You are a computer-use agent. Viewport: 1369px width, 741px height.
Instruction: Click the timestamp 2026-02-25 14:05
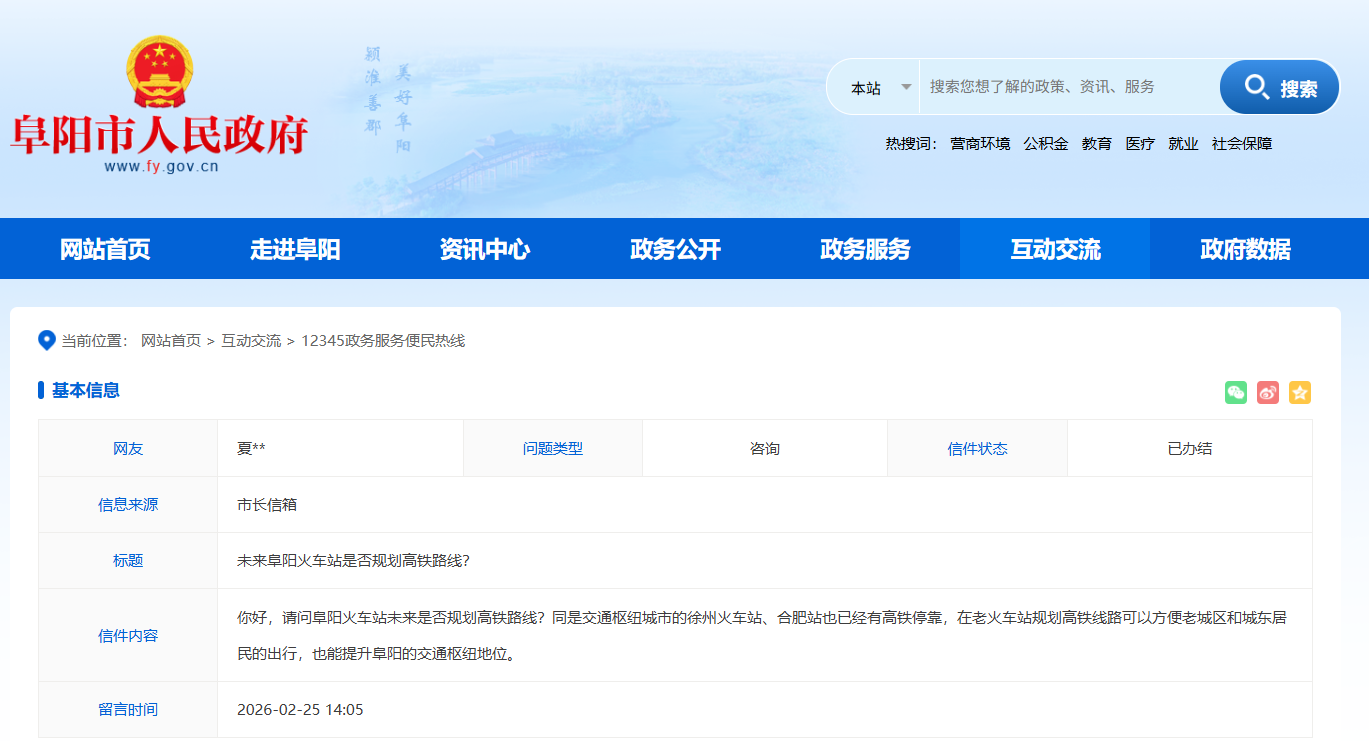[300, 710]
